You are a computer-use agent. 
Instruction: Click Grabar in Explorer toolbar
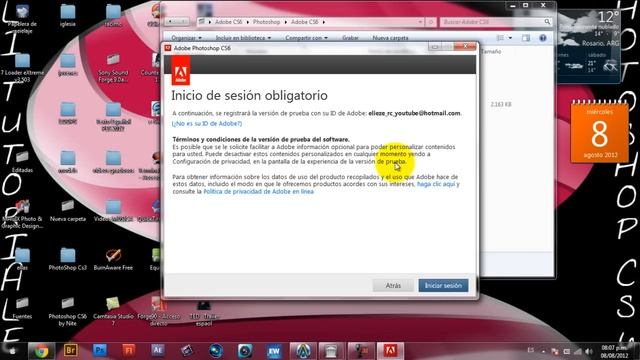click(x=350, y=38)
